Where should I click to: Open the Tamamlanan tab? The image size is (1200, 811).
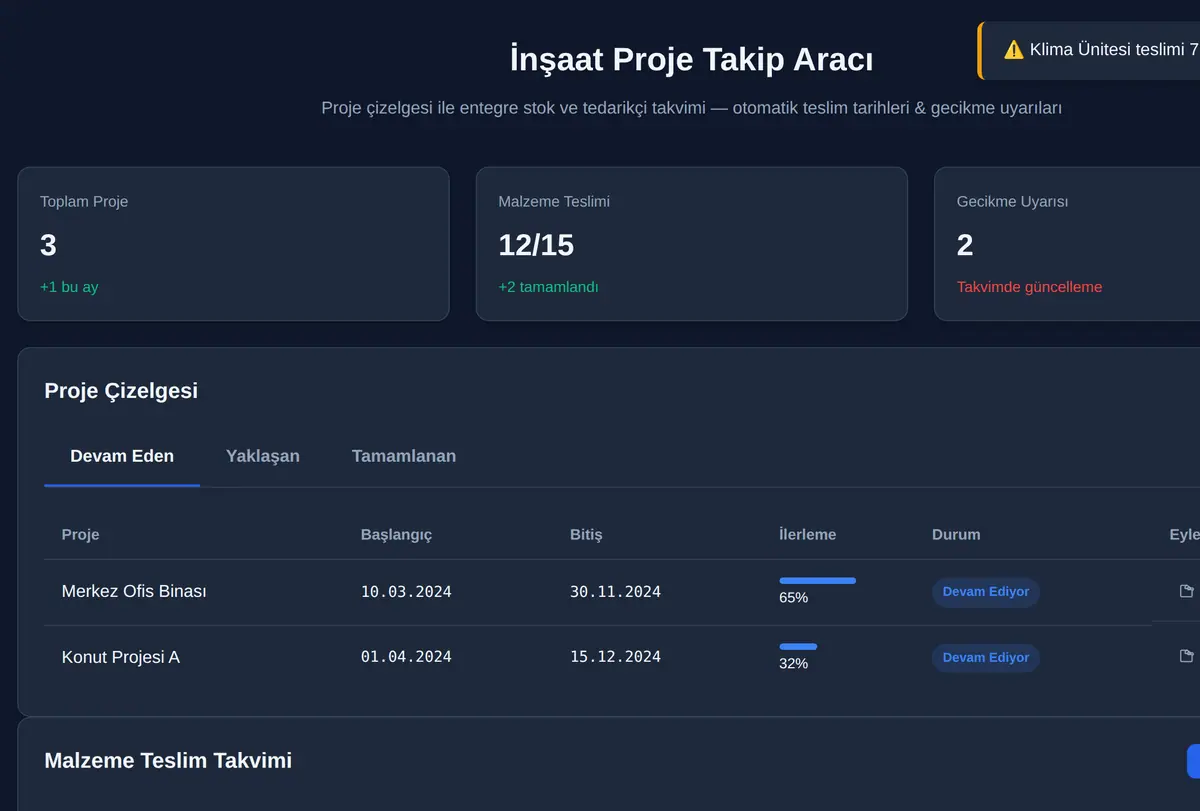tap(404, 456)
